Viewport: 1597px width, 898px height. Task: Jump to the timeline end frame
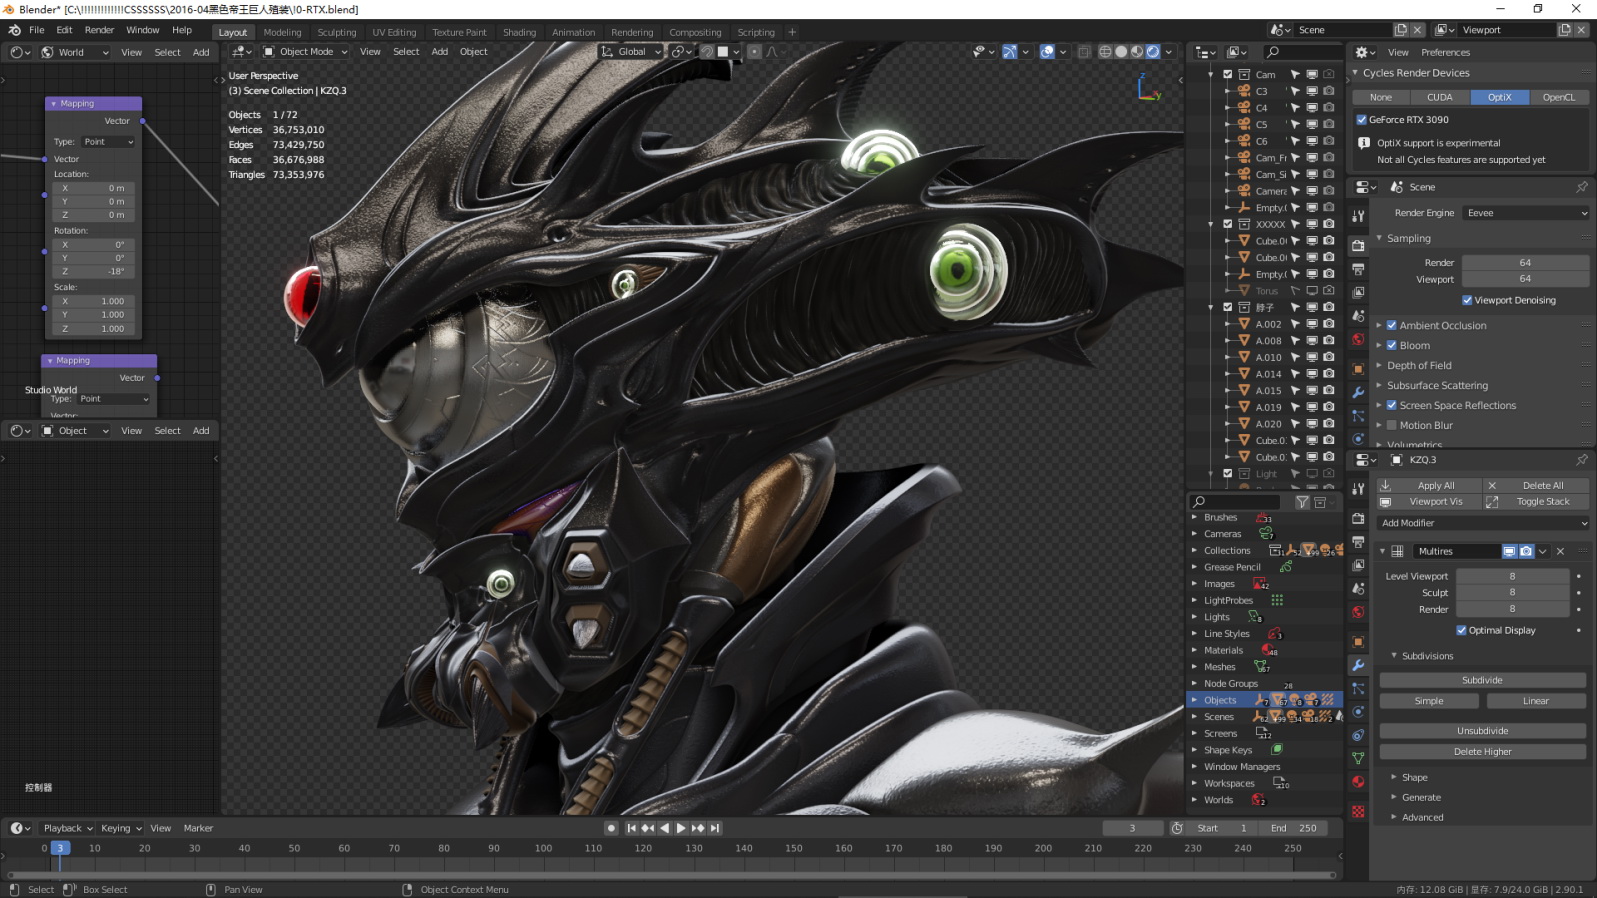[715, 828]
